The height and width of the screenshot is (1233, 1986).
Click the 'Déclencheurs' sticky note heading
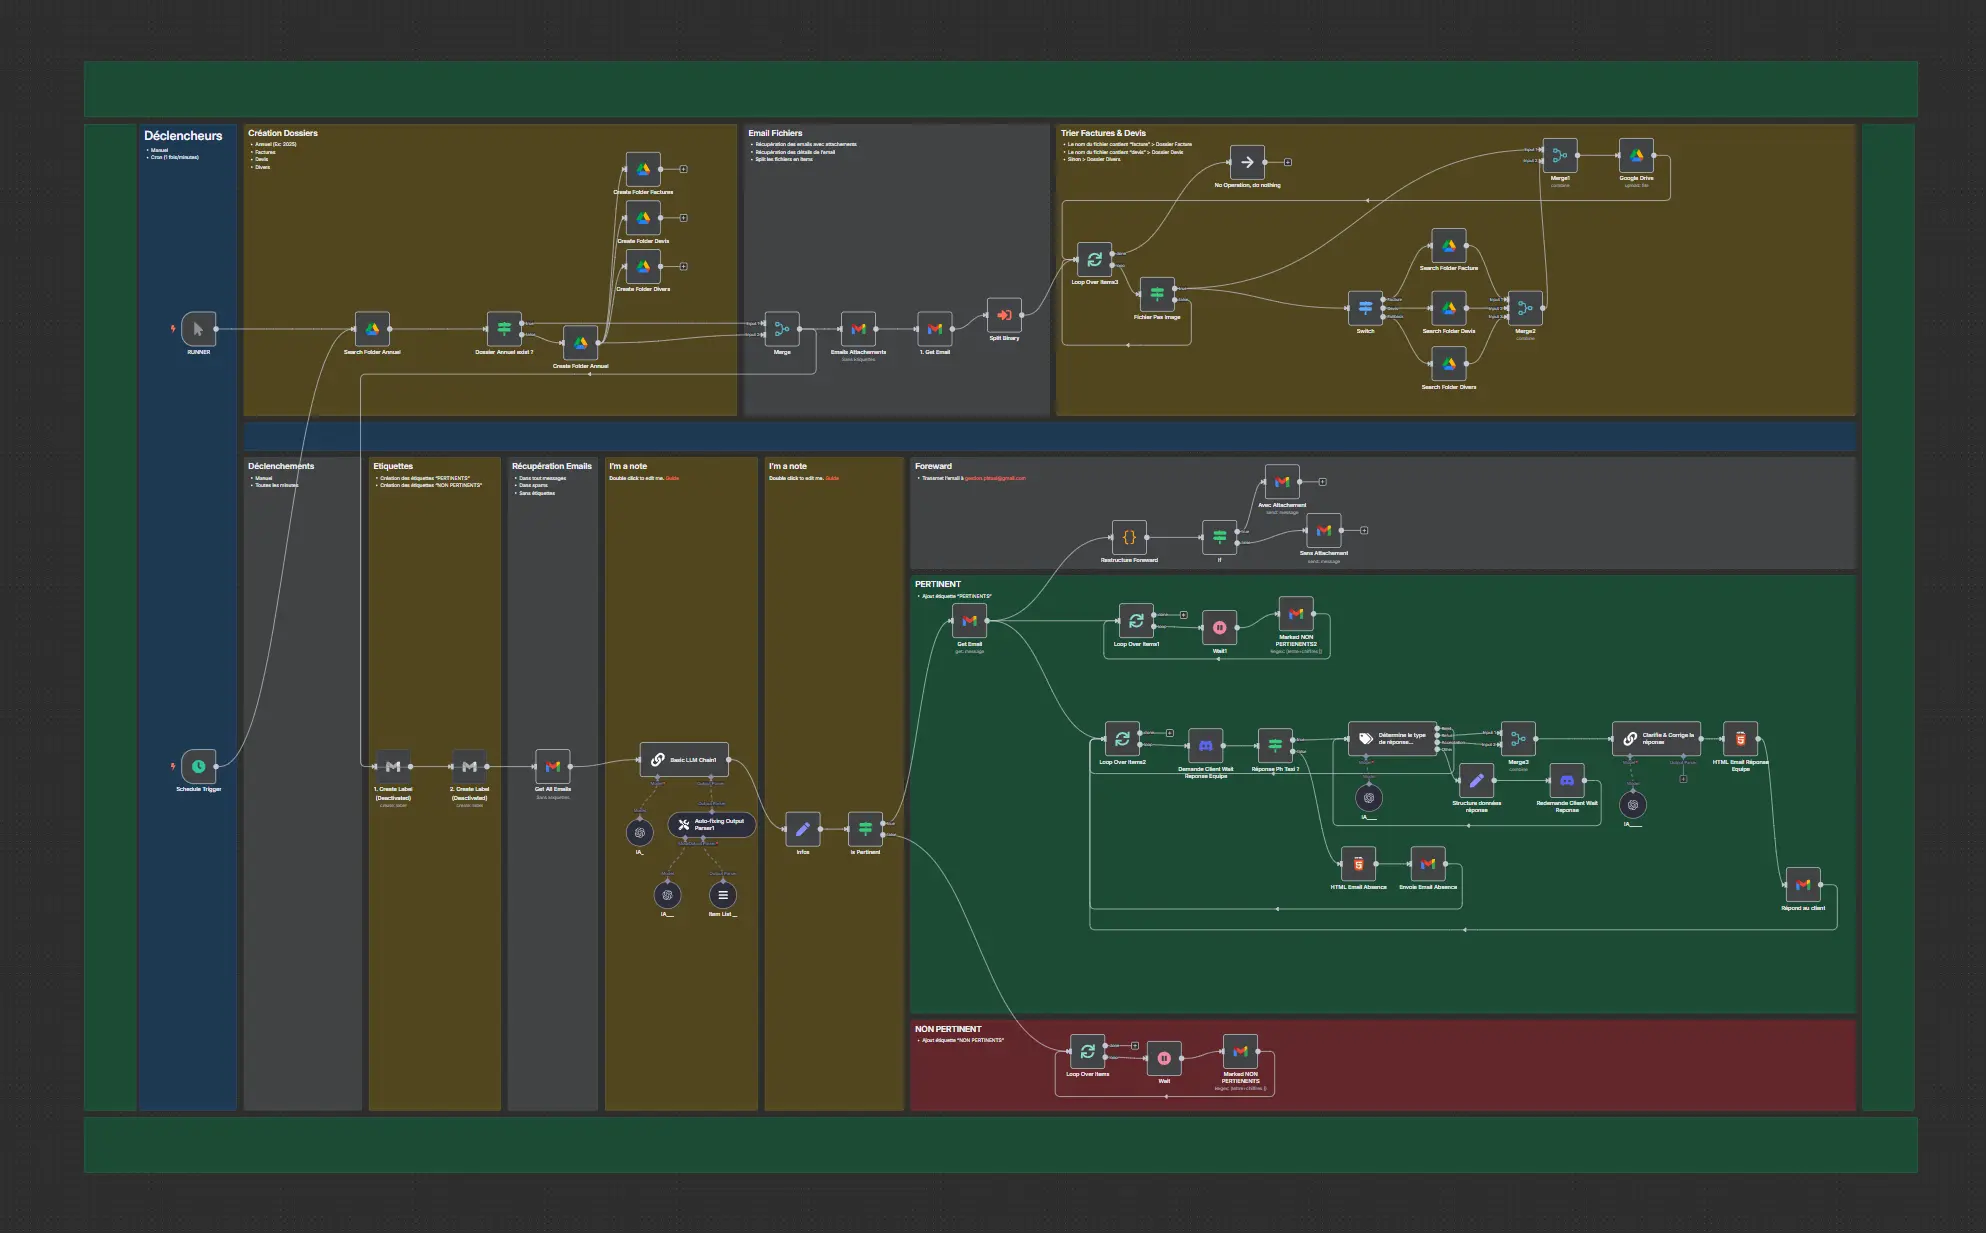point(183,135)
